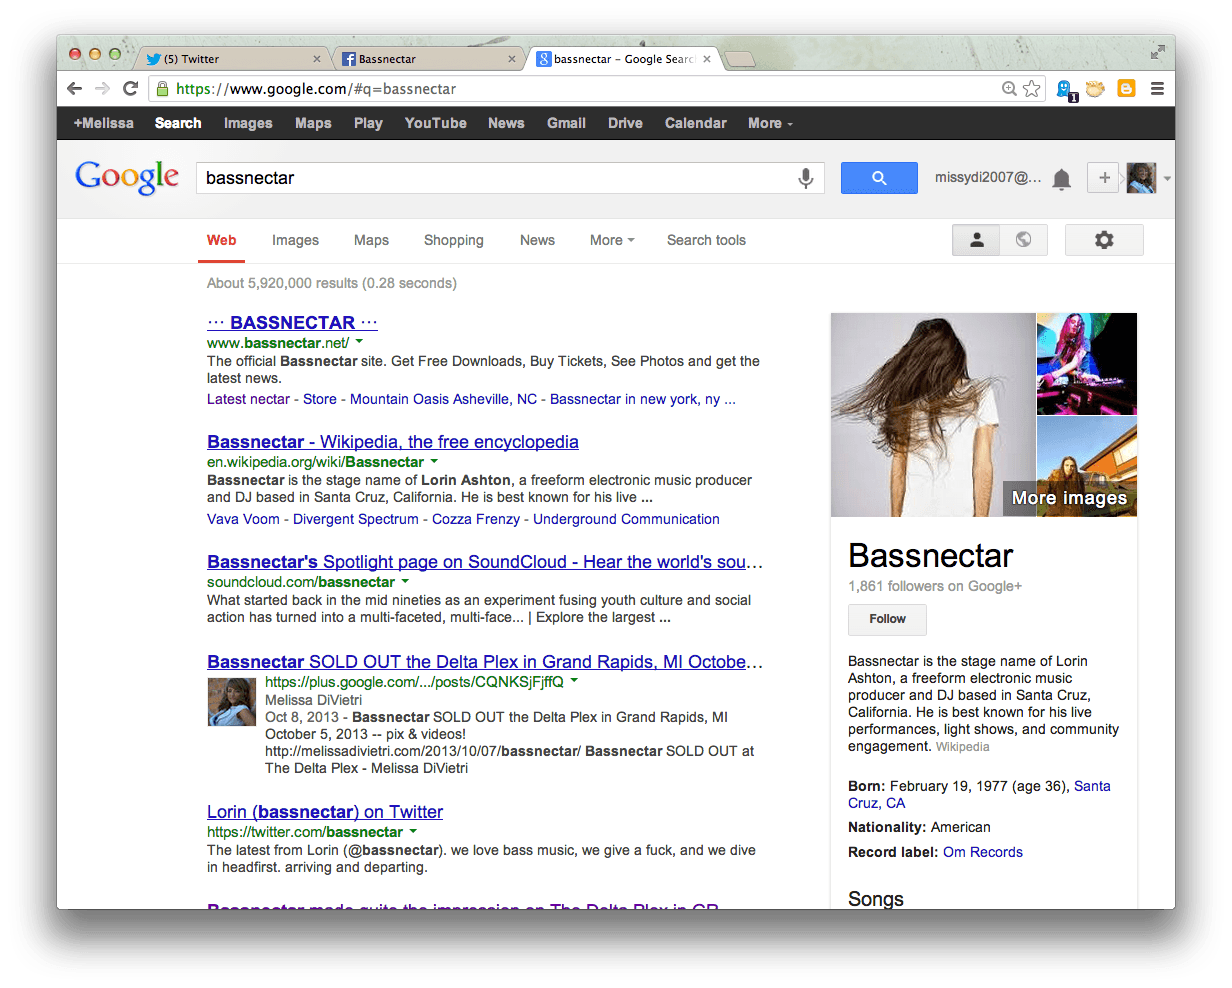Click the microphone voice search icon
Image resolution: width=1232 pixels, height=988 pixels.
pos(805,178)
